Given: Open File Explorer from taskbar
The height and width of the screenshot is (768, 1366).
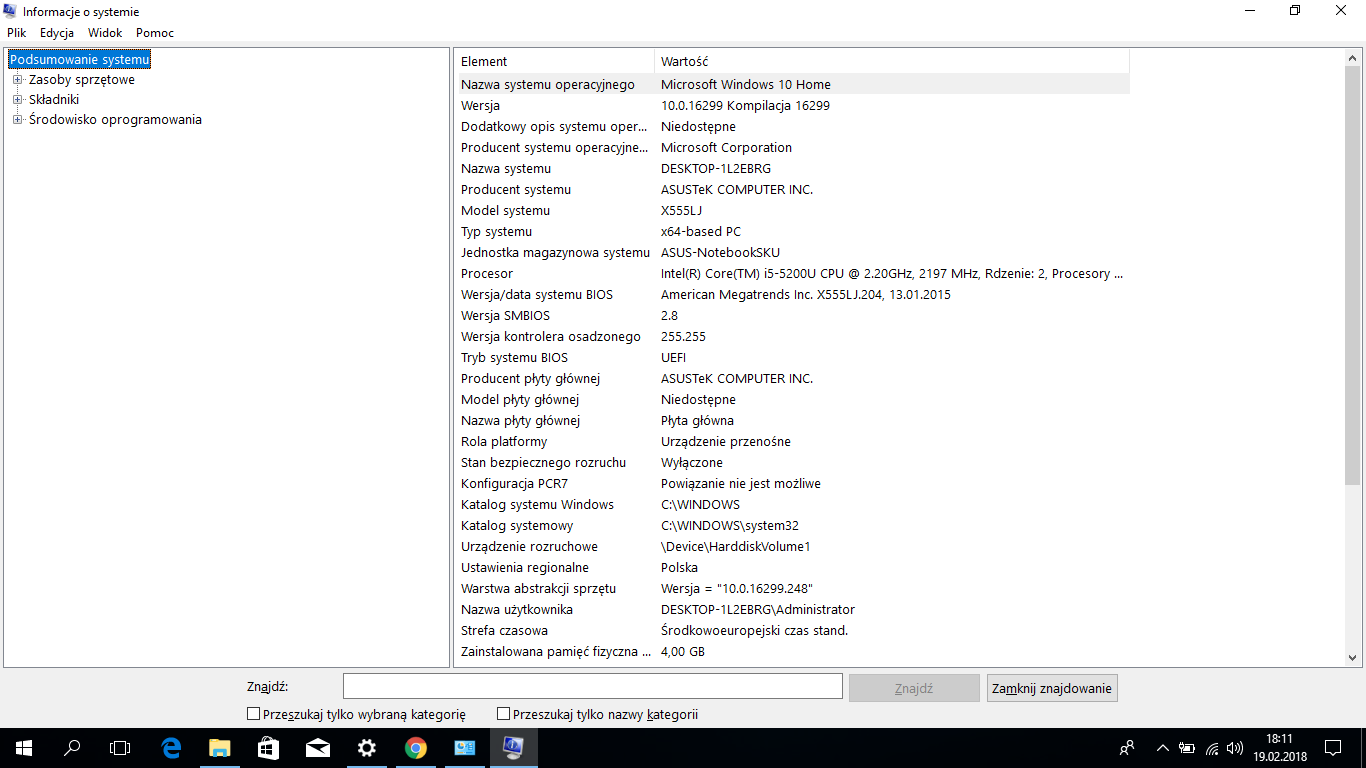Looking at the screenshot, I should [220, 747].
